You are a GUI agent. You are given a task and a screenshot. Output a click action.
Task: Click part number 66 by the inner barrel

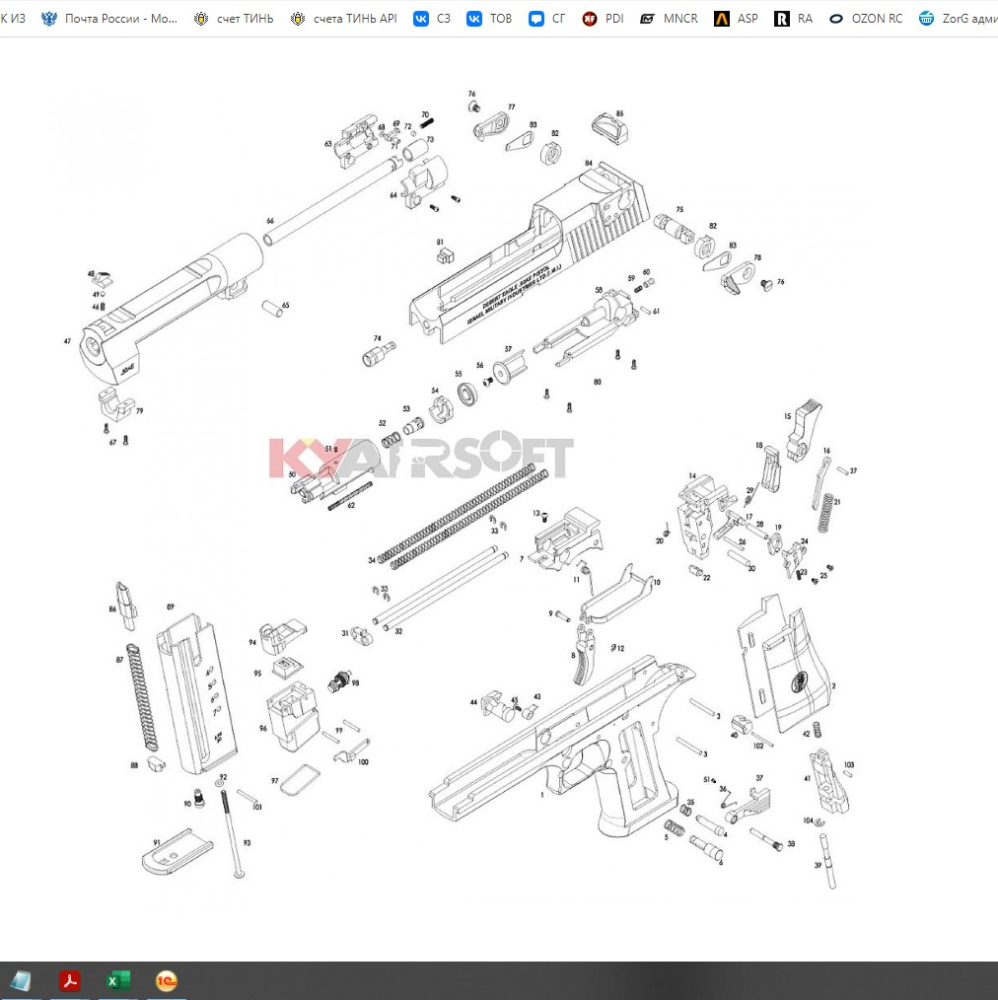tap(270, 221)
